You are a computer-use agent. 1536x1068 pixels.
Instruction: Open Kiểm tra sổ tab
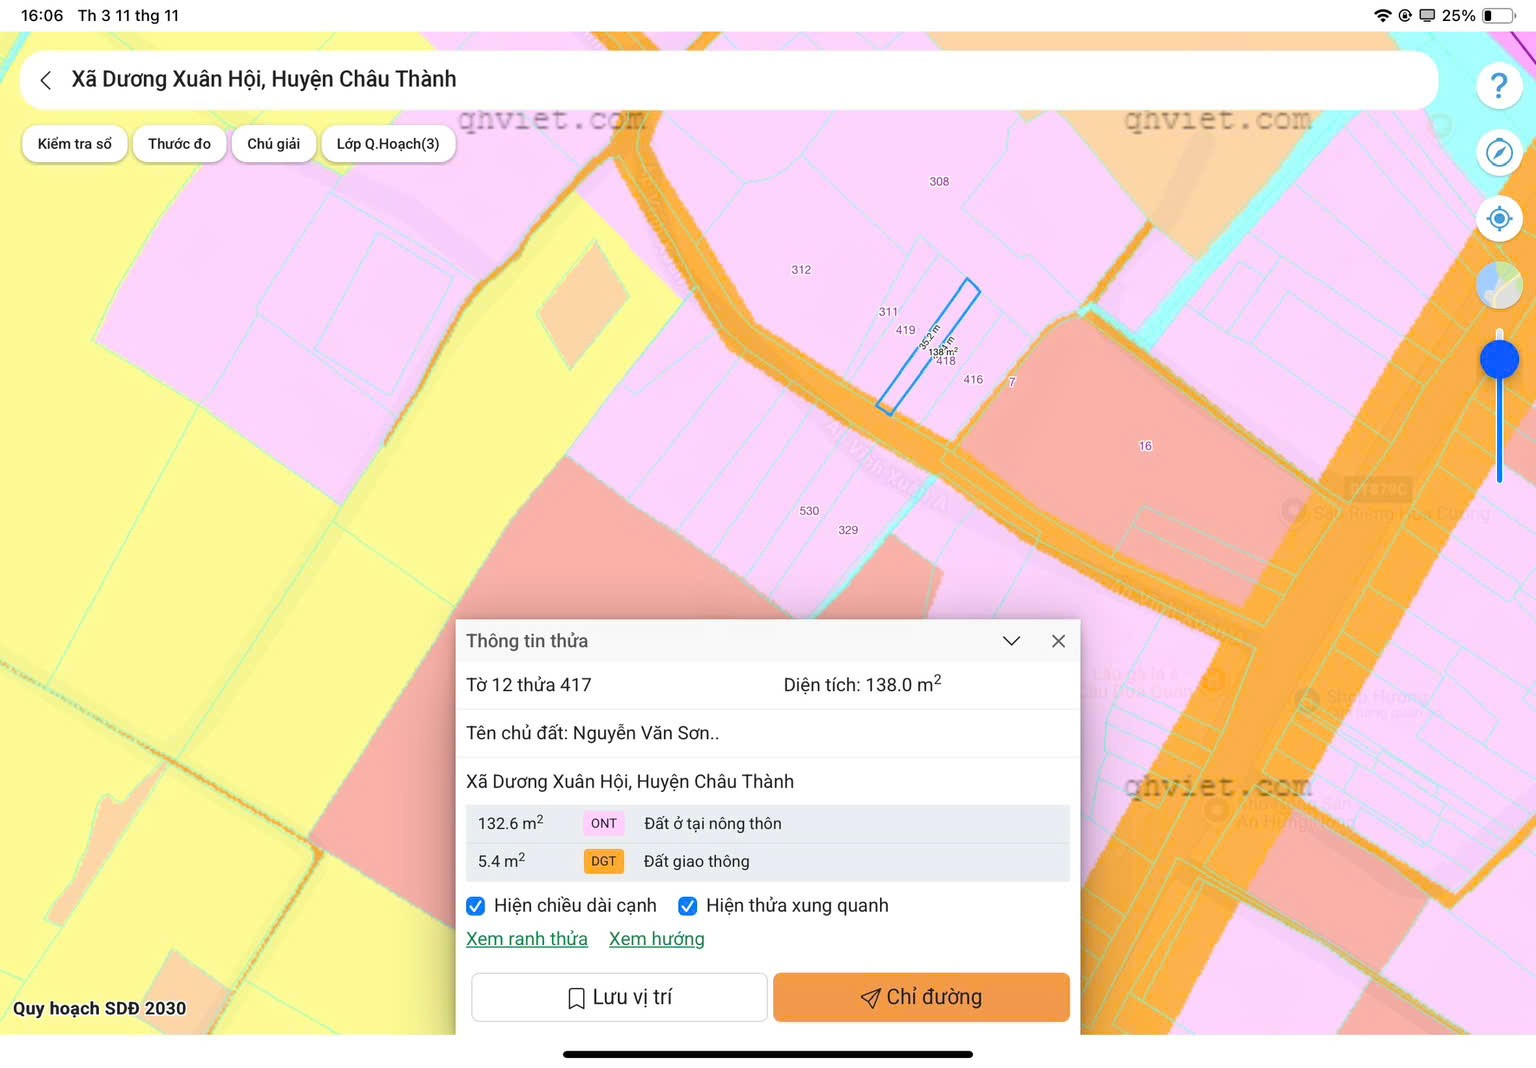75,144
